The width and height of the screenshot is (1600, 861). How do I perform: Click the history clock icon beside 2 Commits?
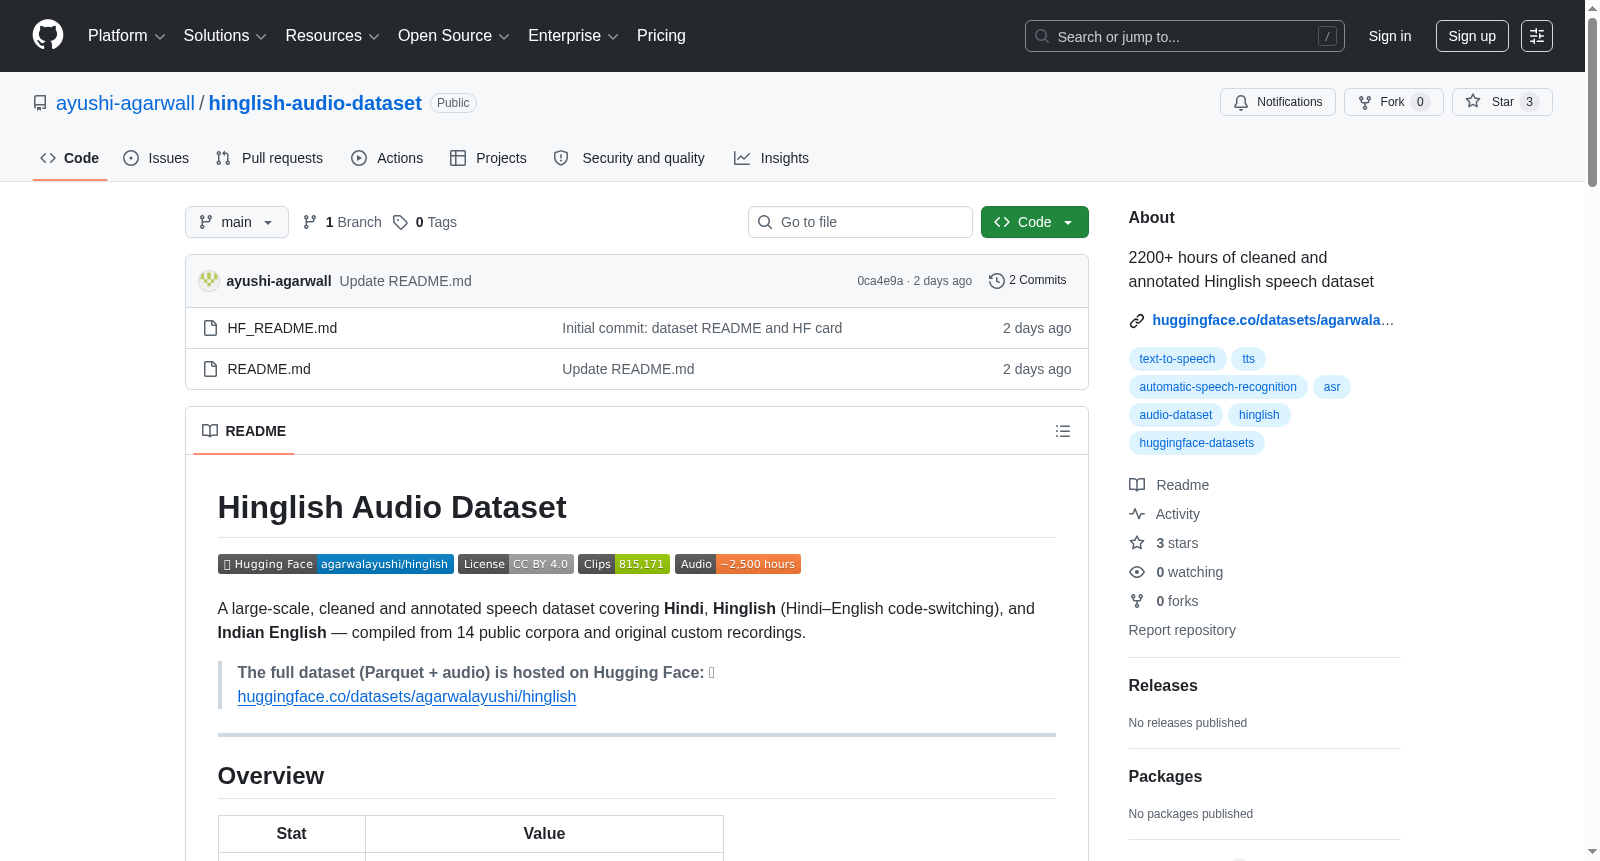[x=996, y=281]
